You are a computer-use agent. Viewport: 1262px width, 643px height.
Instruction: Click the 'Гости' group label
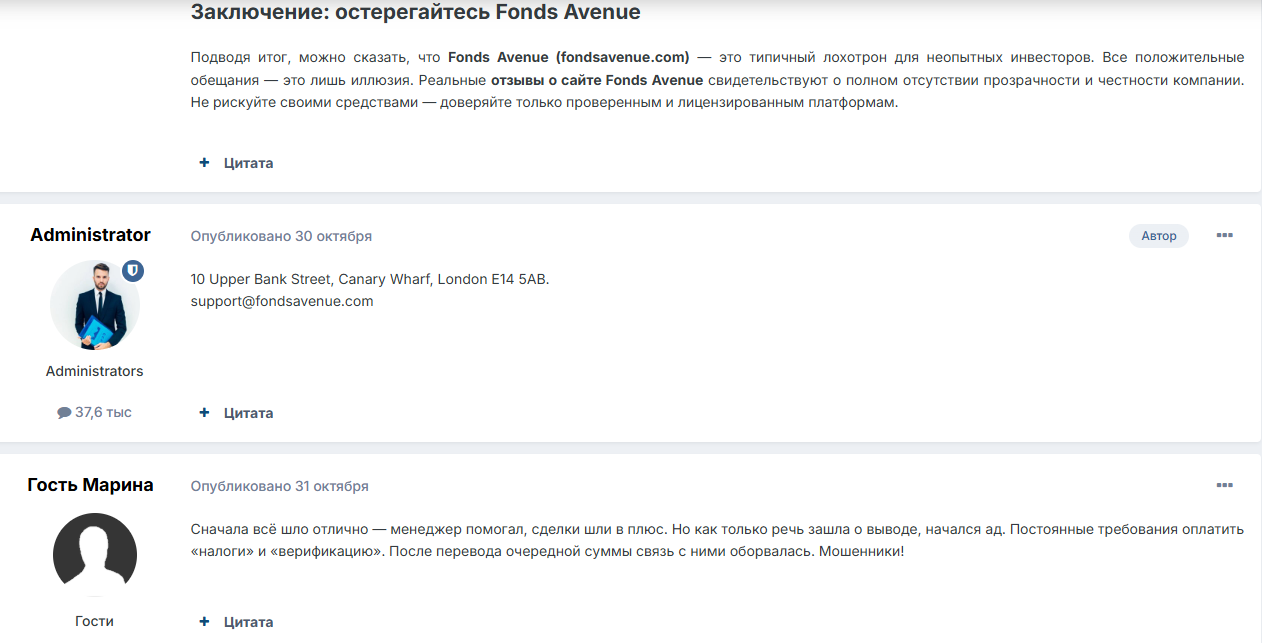[93, 620]
